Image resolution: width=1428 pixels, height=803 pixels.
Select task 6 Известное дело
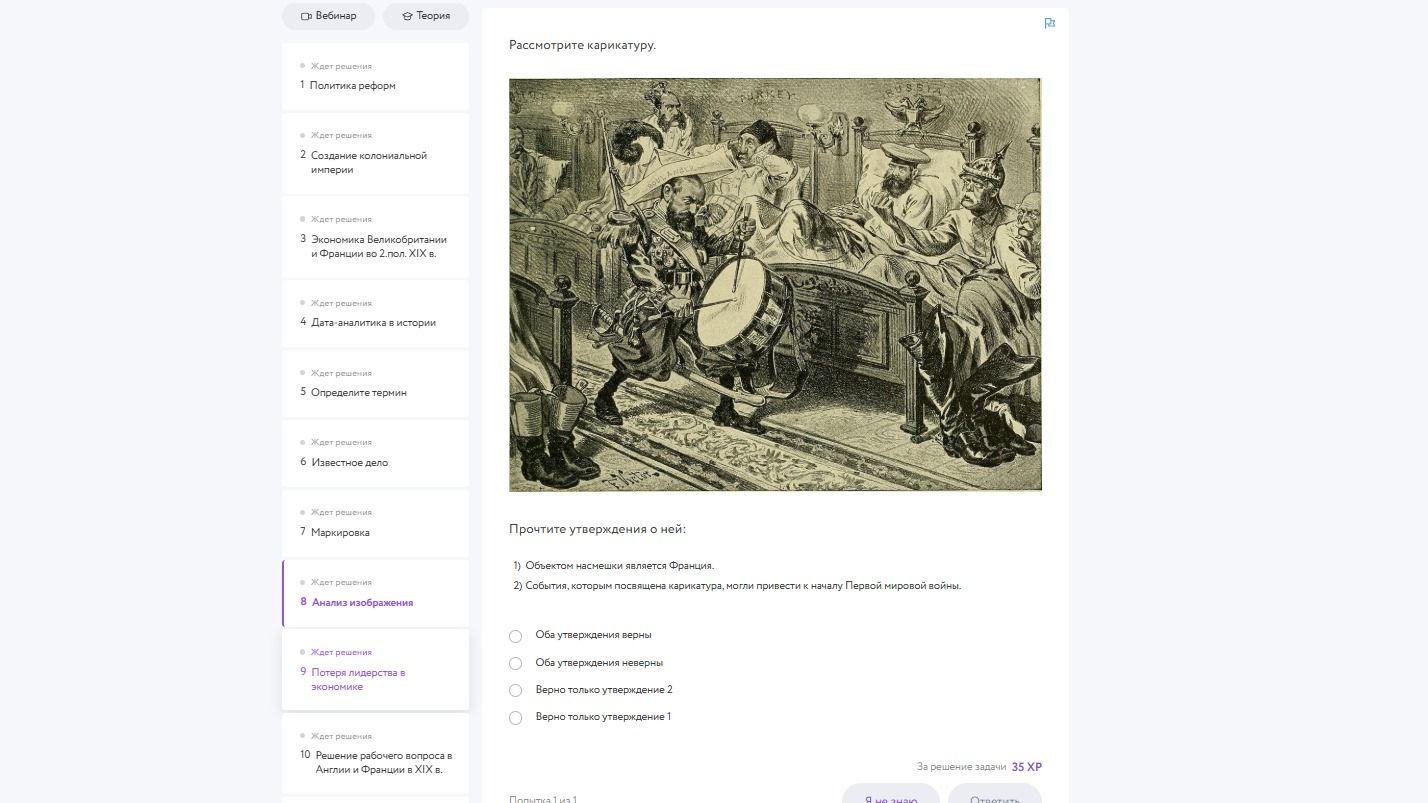click(x=375, y=454)
